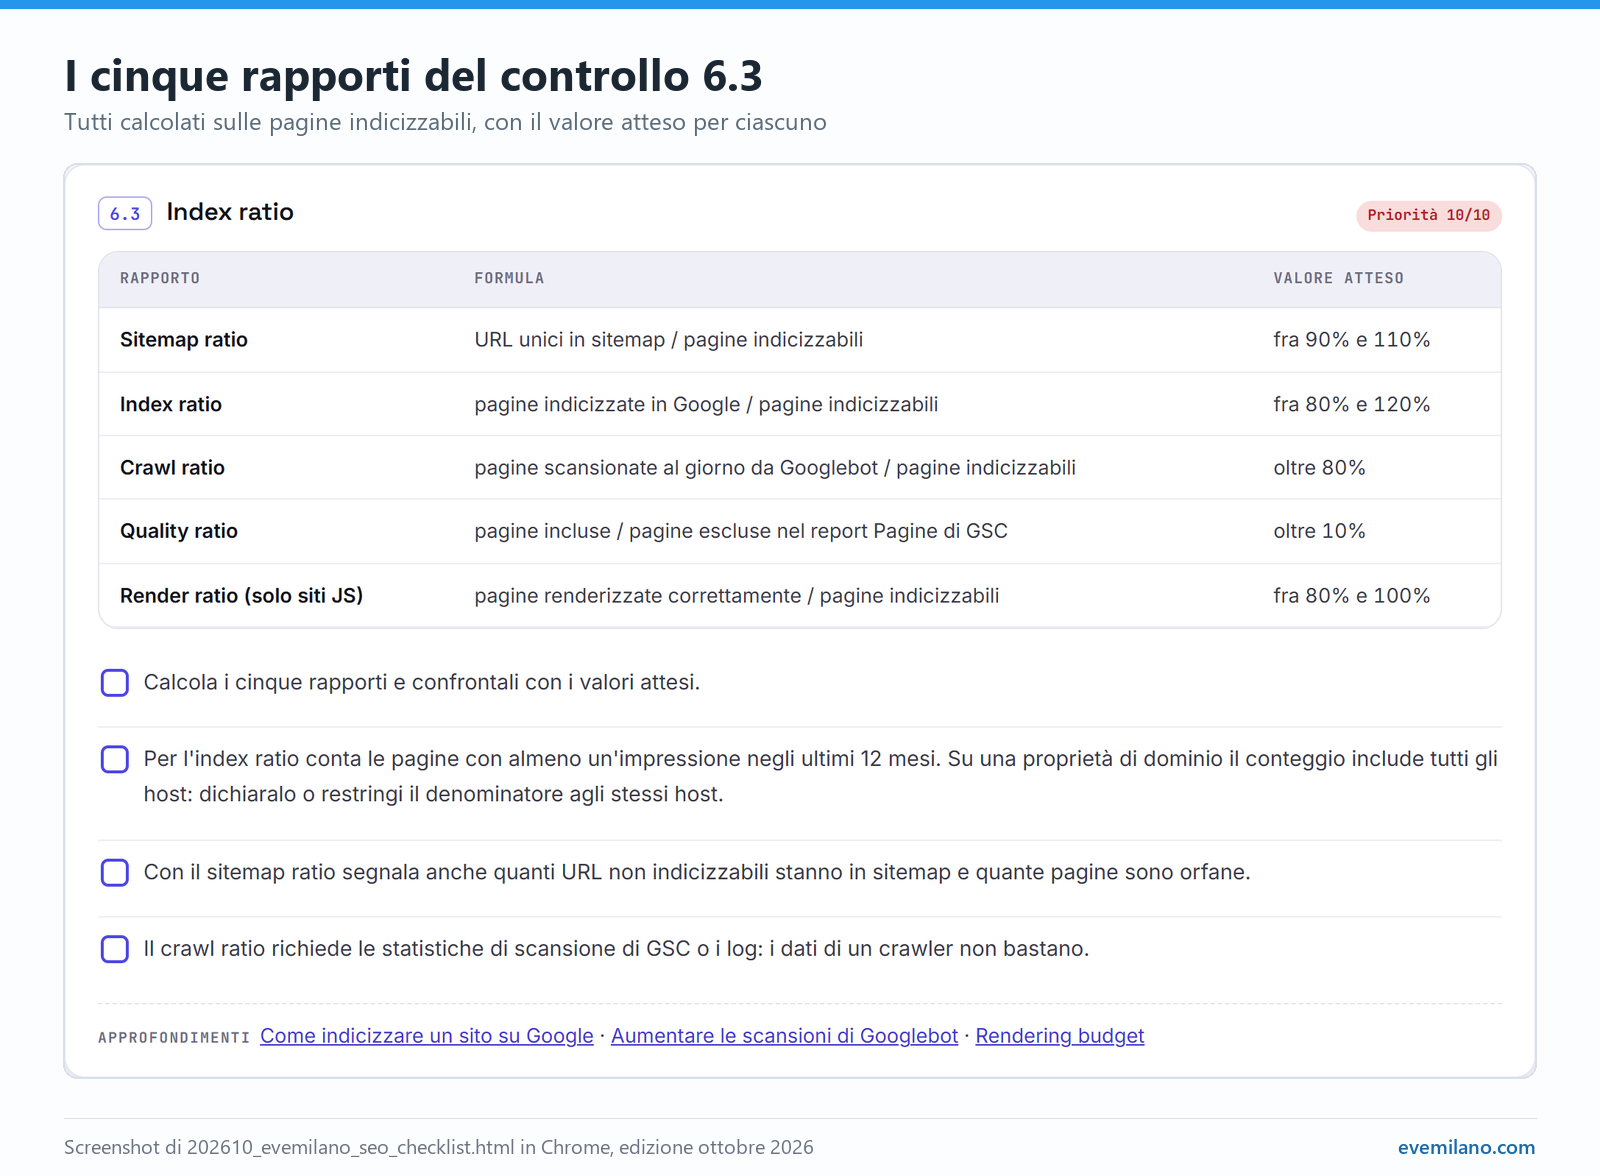This screenshot has height=1176, width=1600.
Task: Check the box for 'Per l'index ratio conta le pagine'
Action: 115,759
